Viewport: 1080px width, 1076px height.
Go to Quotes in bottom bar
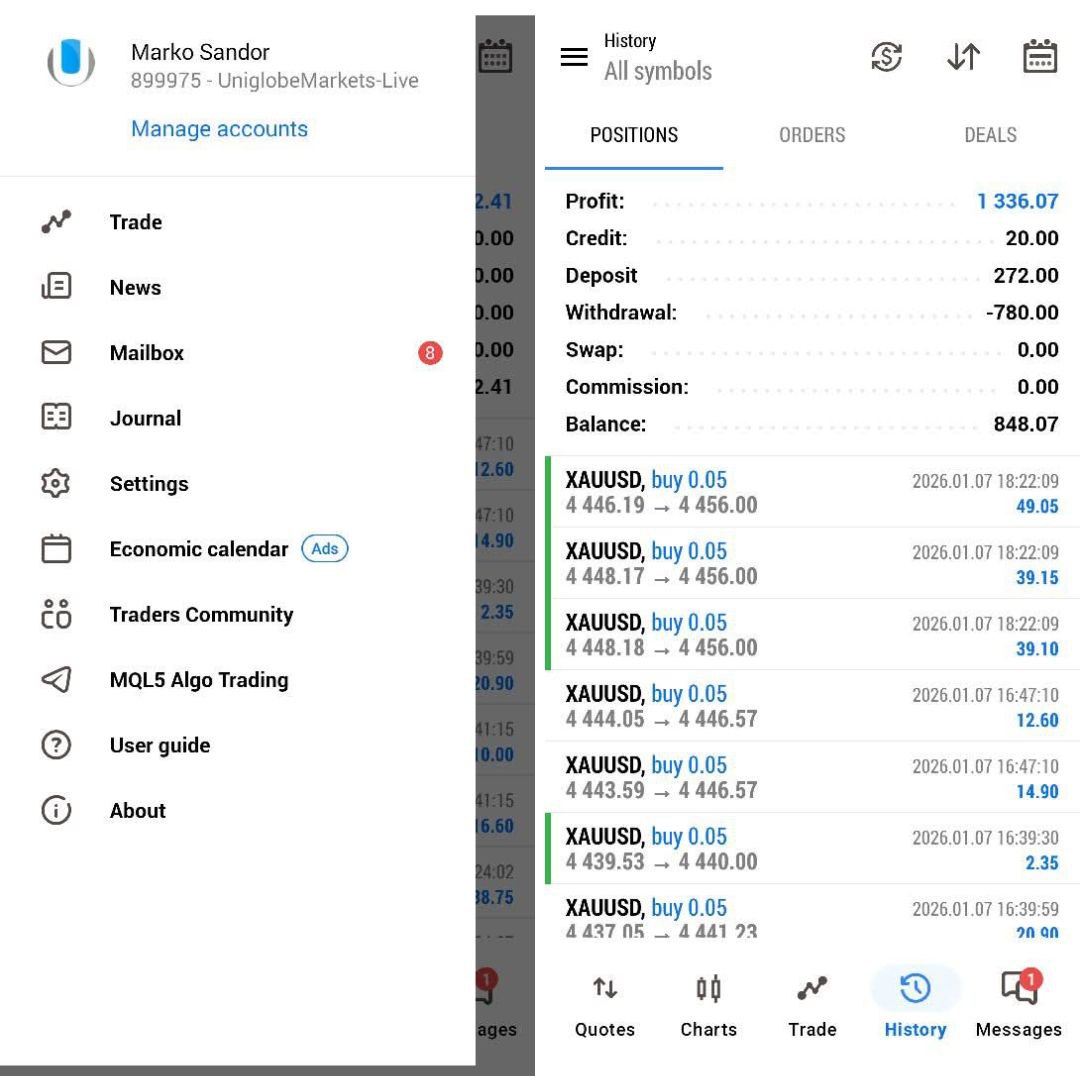[605, 1006]
